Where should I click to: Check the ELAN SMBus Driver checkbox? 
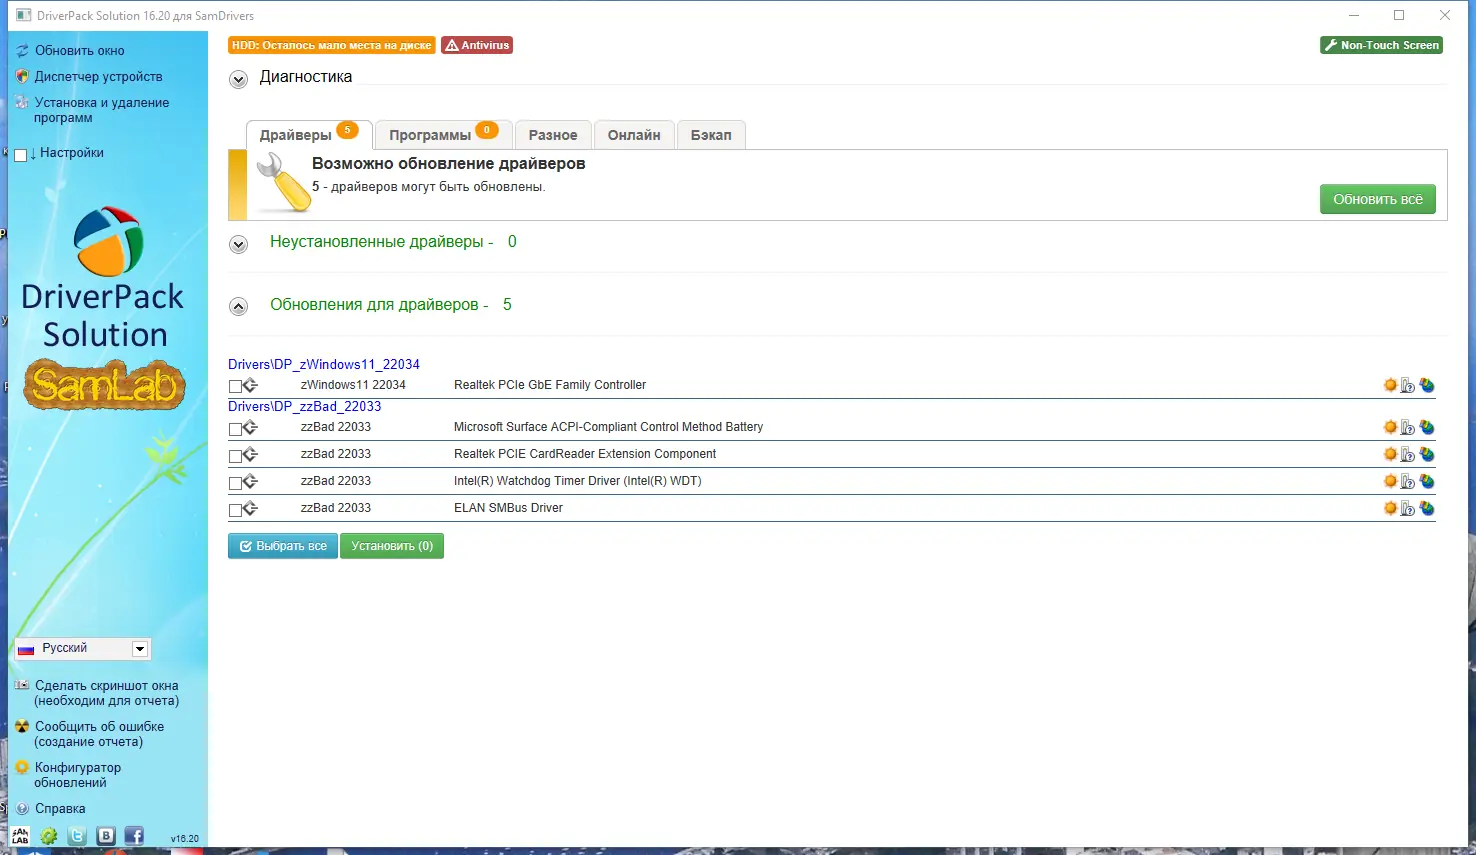tap(235, 510)
